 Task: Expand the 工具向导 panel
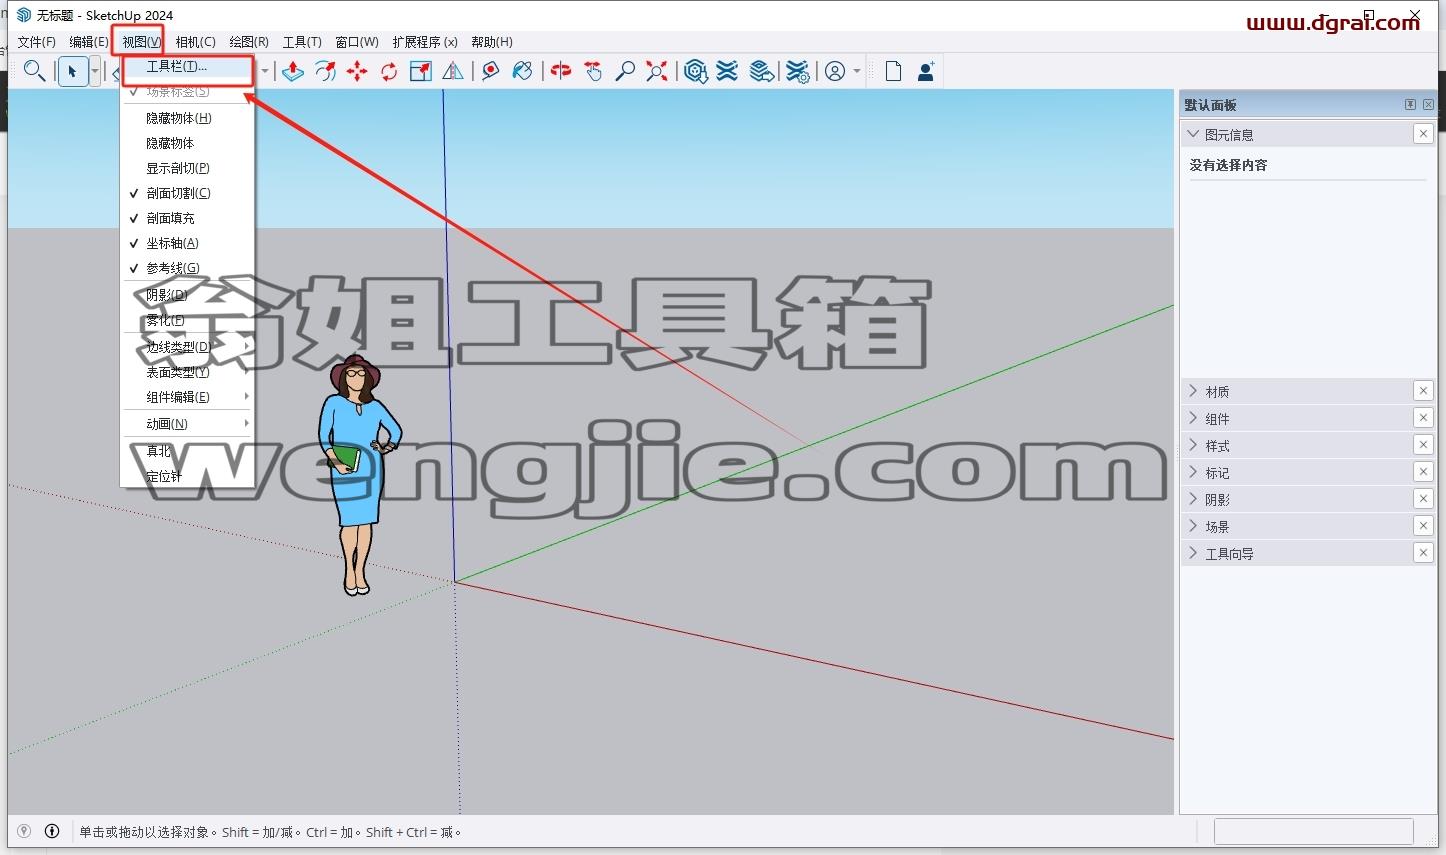1192,553
